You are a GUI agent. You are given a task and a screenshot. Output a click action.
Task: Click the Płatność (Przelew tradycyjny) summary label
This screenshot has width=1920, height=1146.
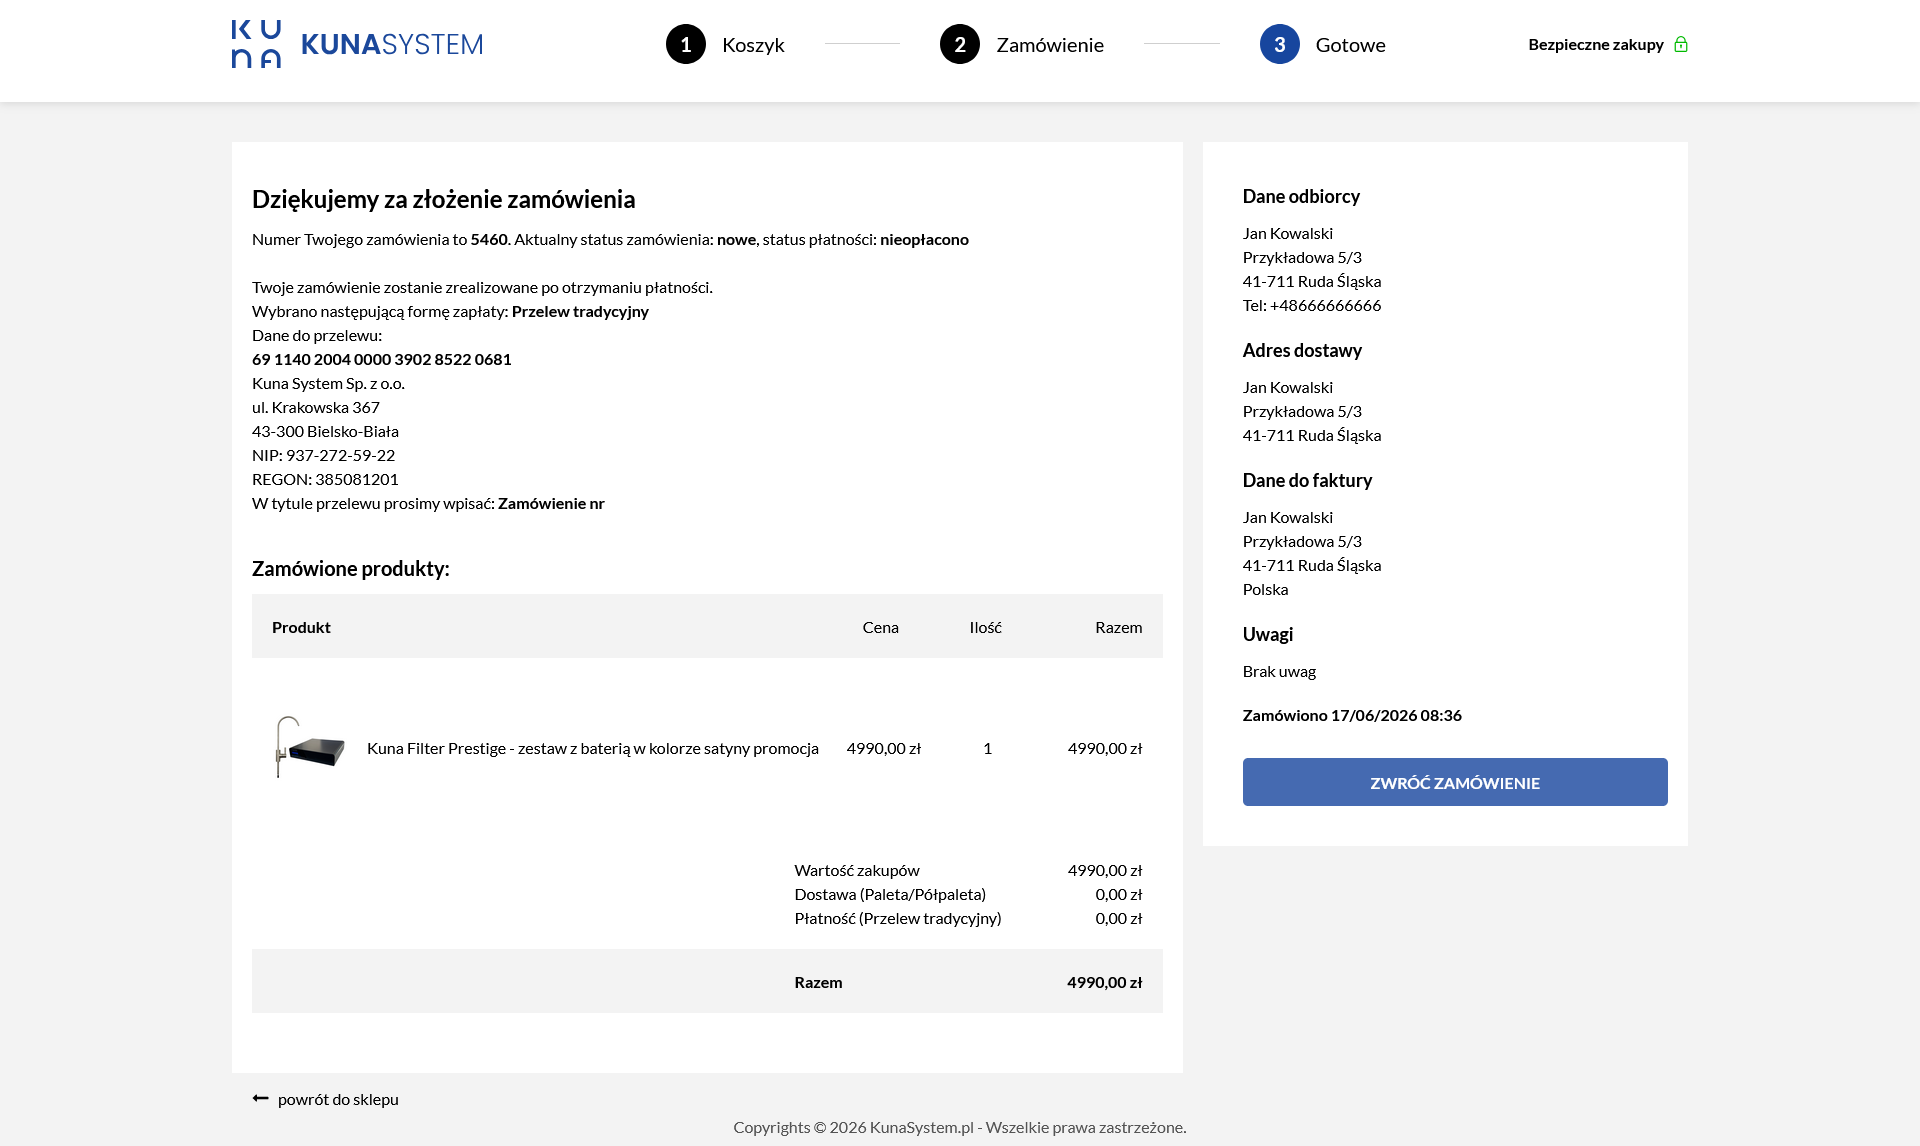point(898,918)
